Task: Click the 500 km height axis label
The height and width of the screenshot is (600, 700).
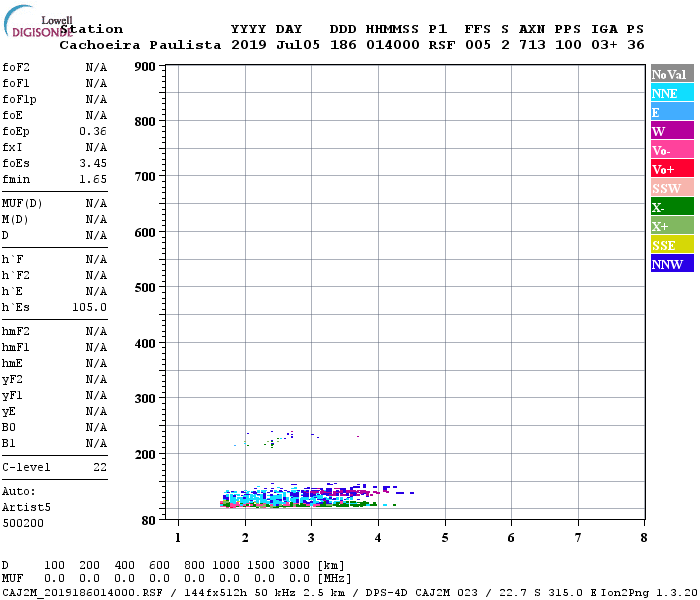Action: 145,288
